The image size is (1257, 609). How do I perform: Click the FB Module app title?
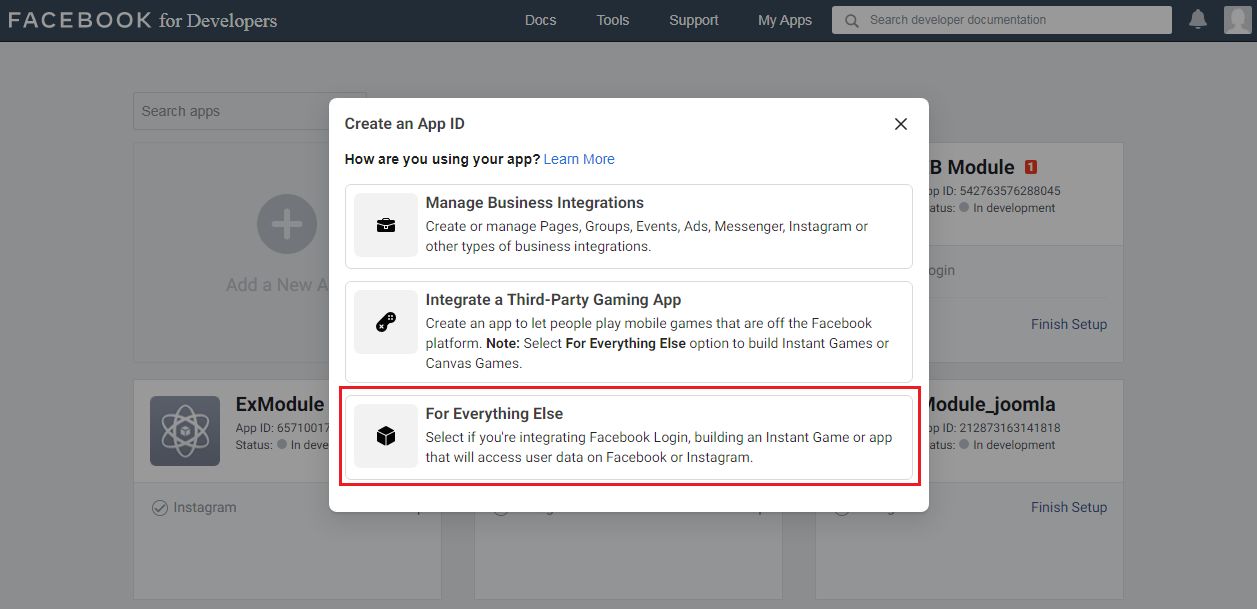pyautogui.click(x=972, y=167)
